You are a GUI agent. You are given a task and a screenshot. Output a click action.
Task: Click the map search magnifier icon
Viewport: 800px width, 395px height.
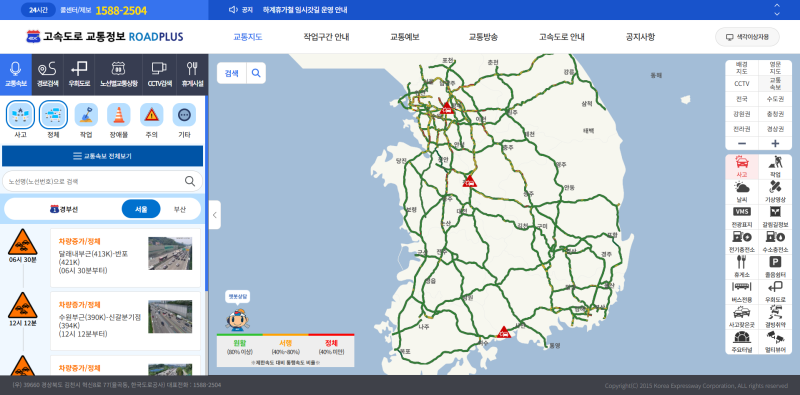pos(256,73)
